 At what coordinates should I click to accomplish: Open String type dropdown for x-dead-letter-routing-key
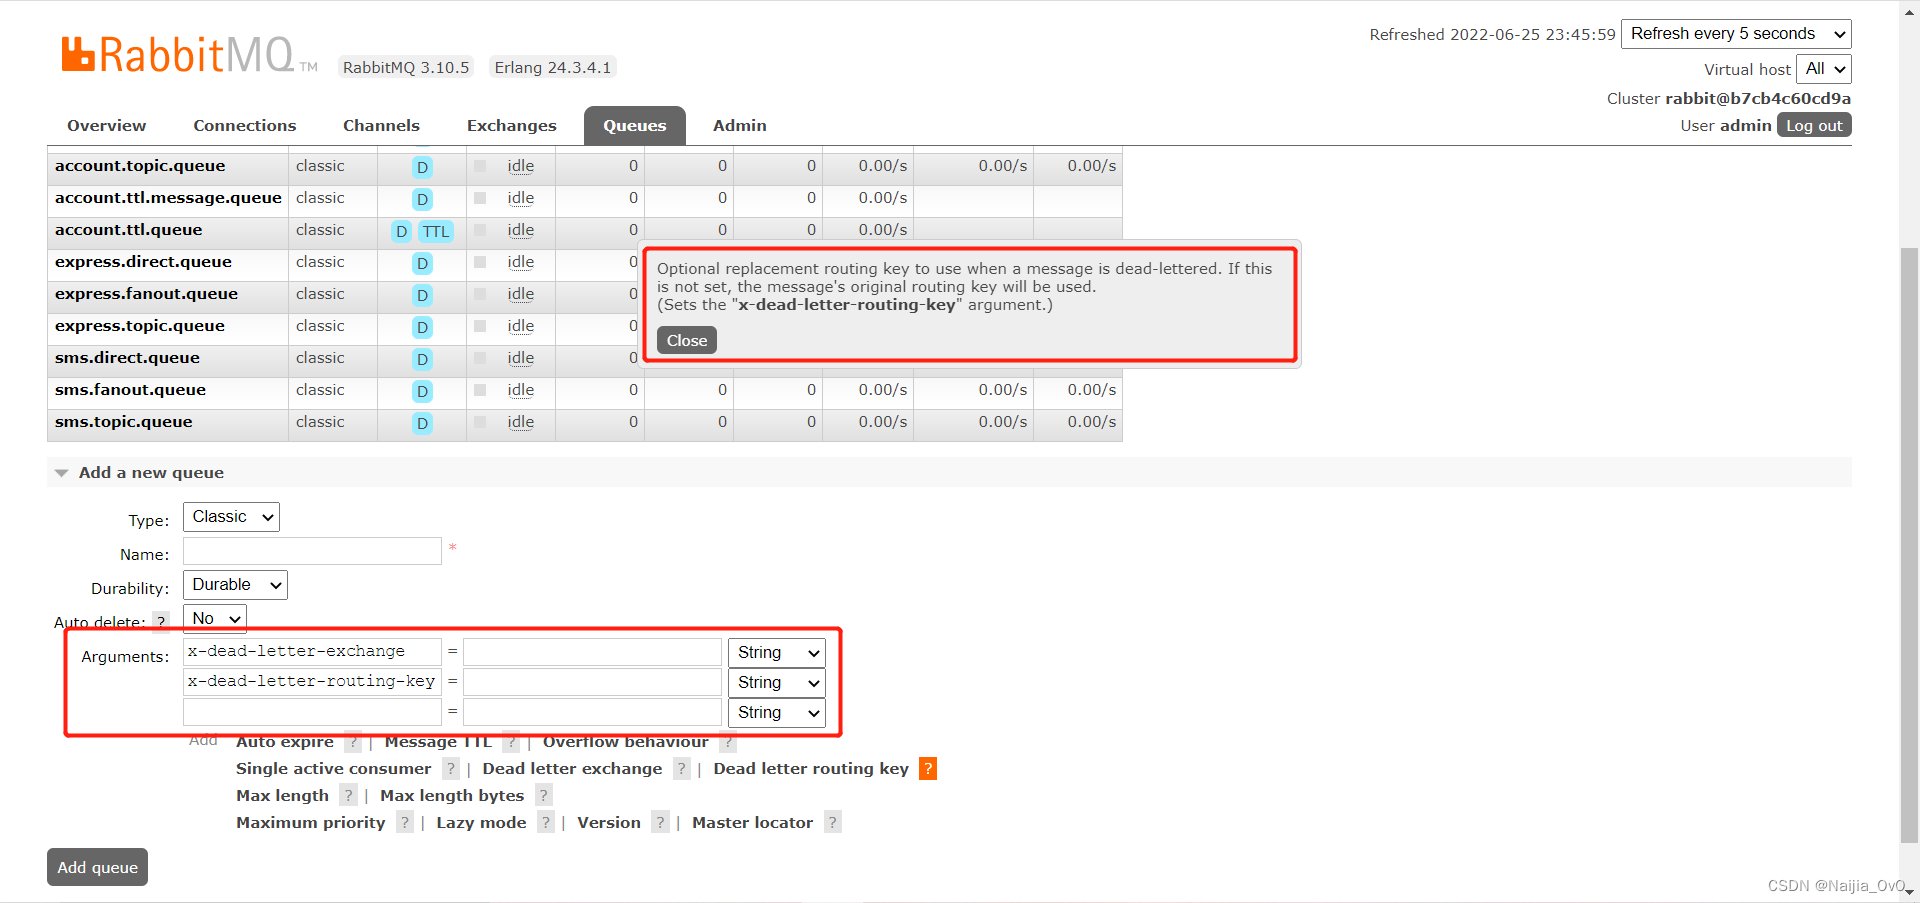pyautogui.click(x=777, y=683)
